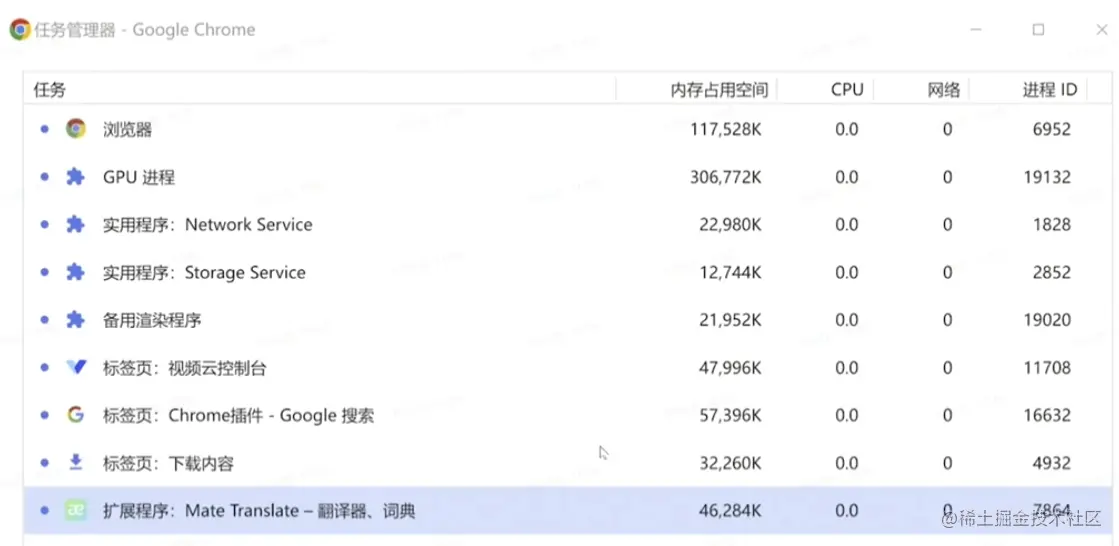Click the download icon beside 下载内容
The height and width of the screenshot is (546, 1119).
[76, 463]
